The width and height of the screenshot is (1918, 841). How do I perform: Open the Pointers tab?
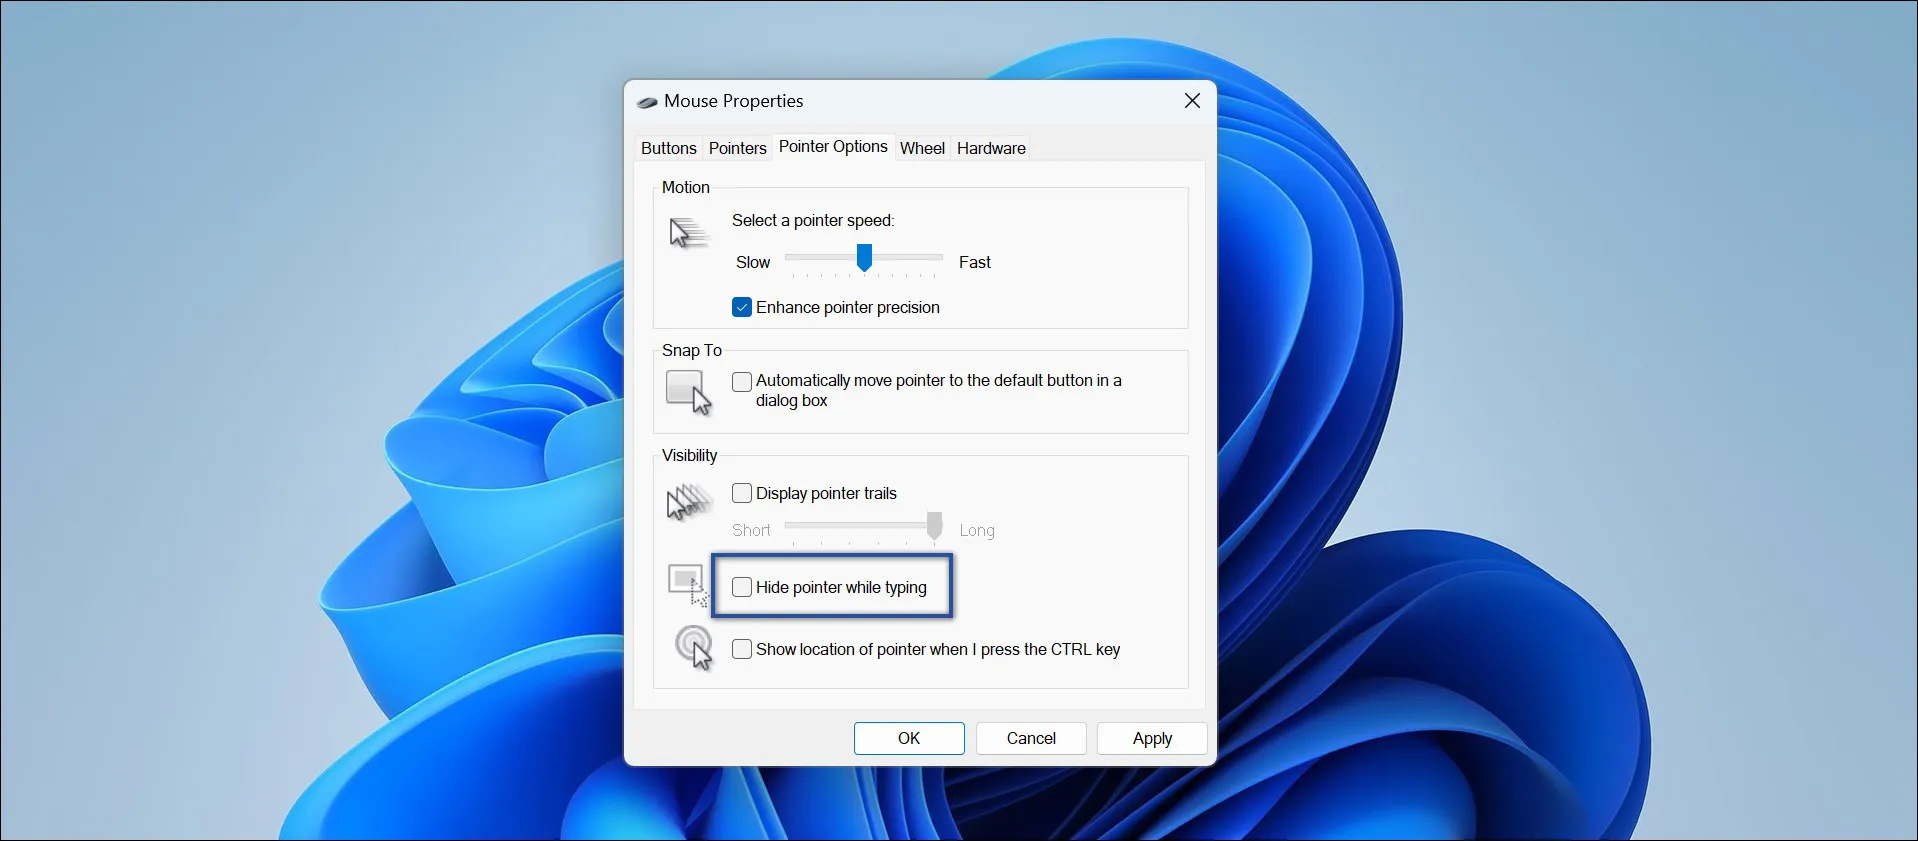point(737,148)
